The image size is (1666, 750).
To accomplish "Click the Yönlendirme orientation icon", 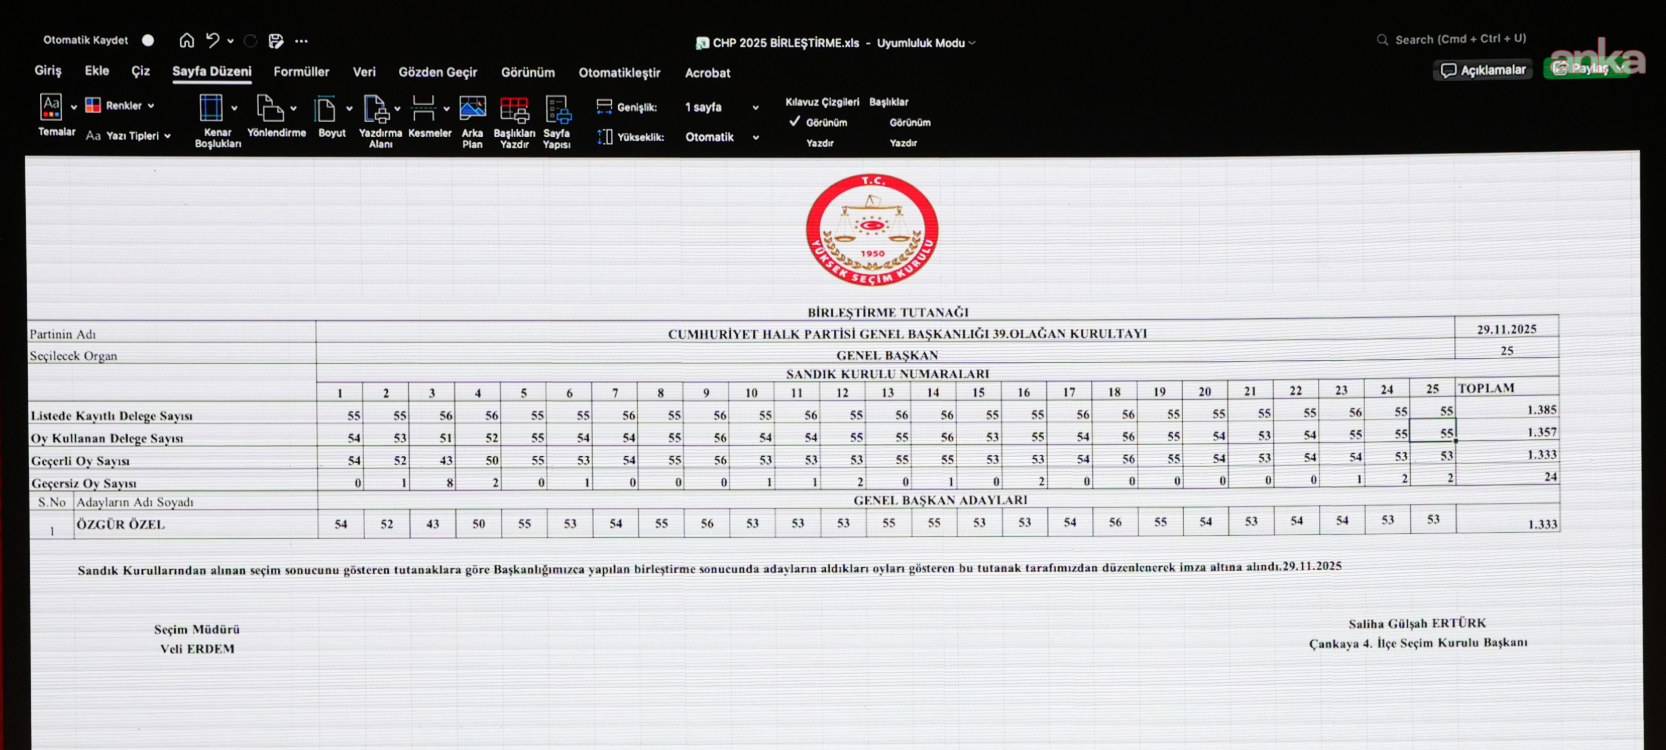I will (269, 108).
